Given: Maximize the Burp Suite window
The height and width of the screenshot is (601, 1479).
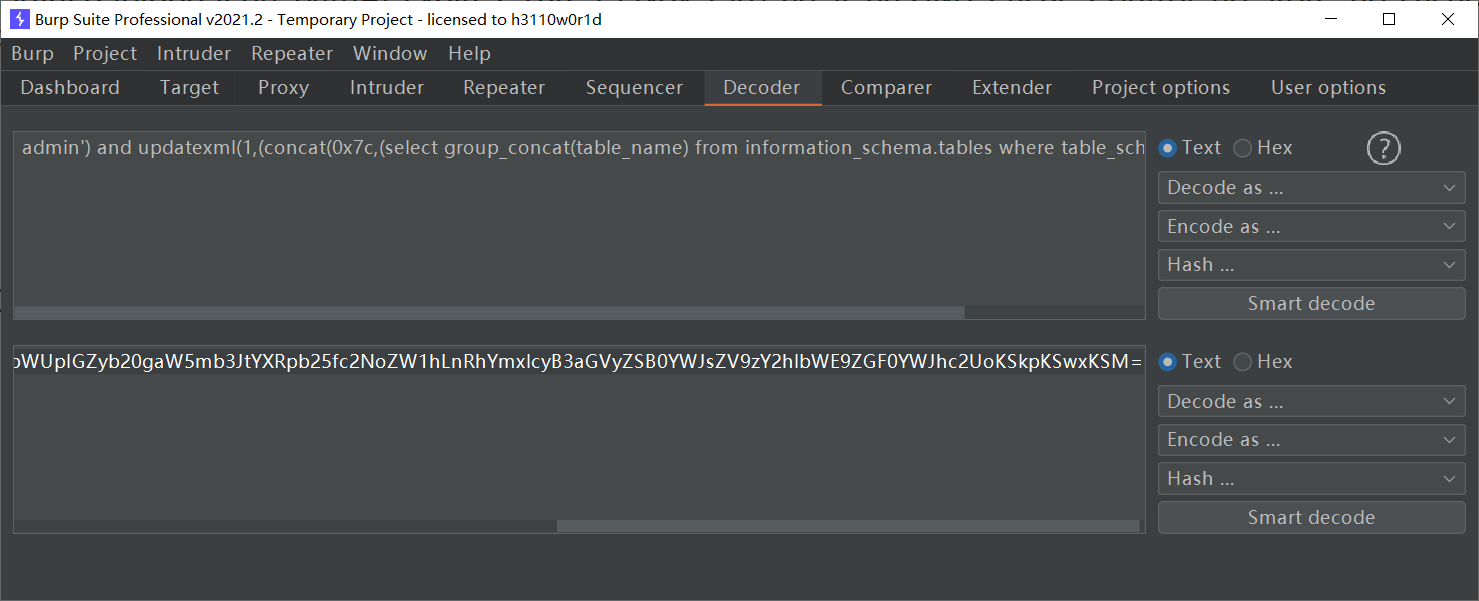Looking at the screenshot, I should tap(1389, 19).
